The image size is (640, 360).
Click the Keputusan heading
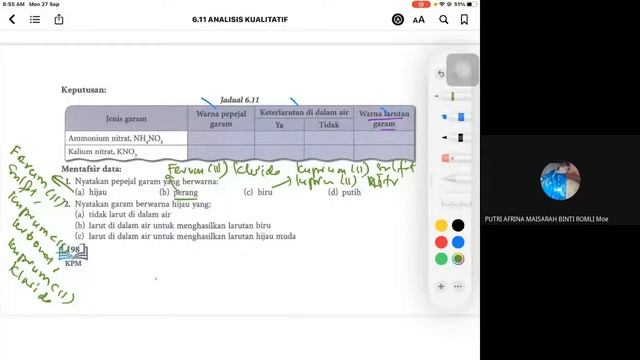(x=84, y=90)
